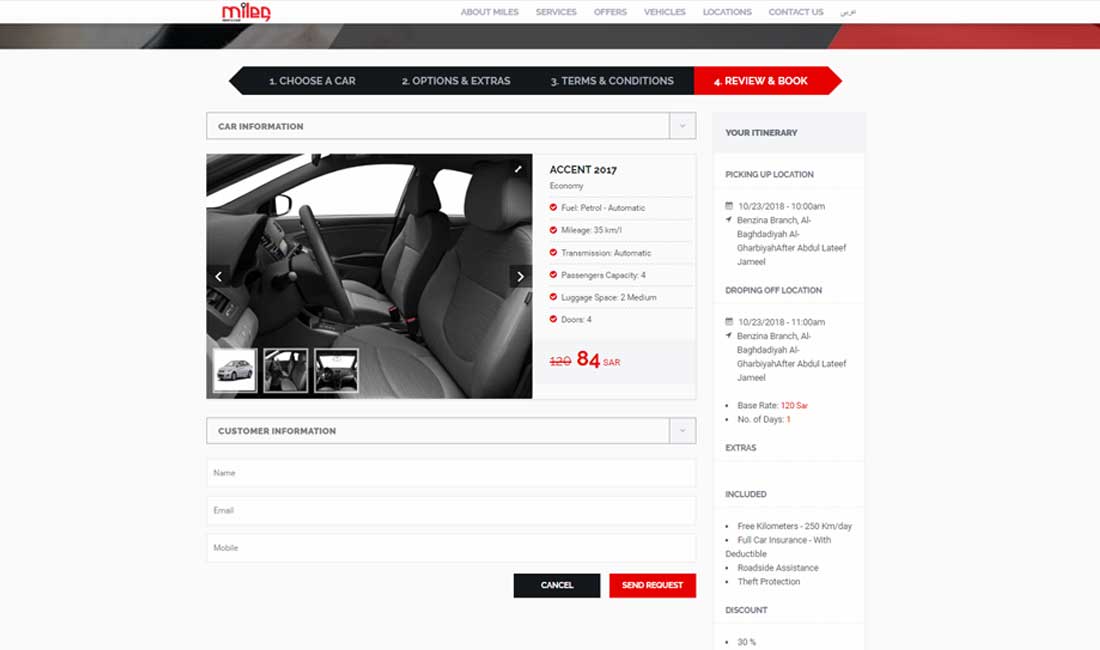1100x650 pixels.
Task: Go to Contact Us page
Action: (x=795, y=12)
